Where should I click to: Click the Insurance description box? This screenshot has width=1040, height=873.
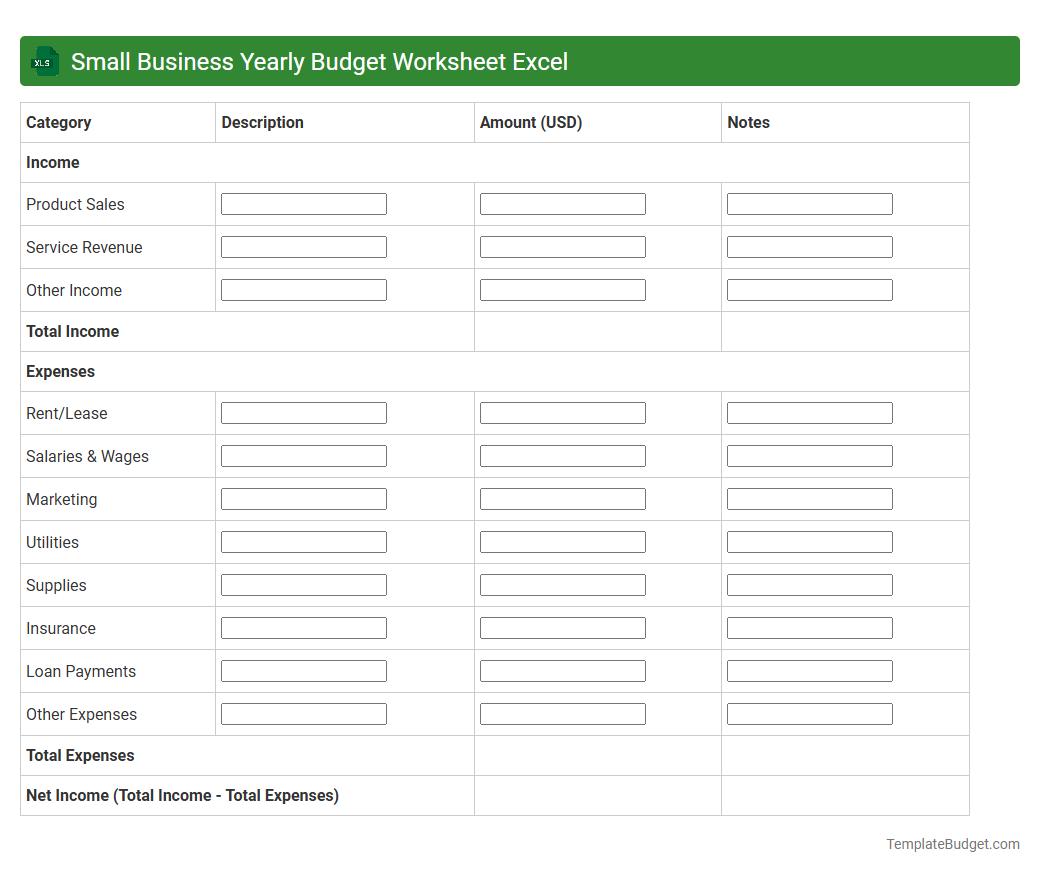coord(303,627)
